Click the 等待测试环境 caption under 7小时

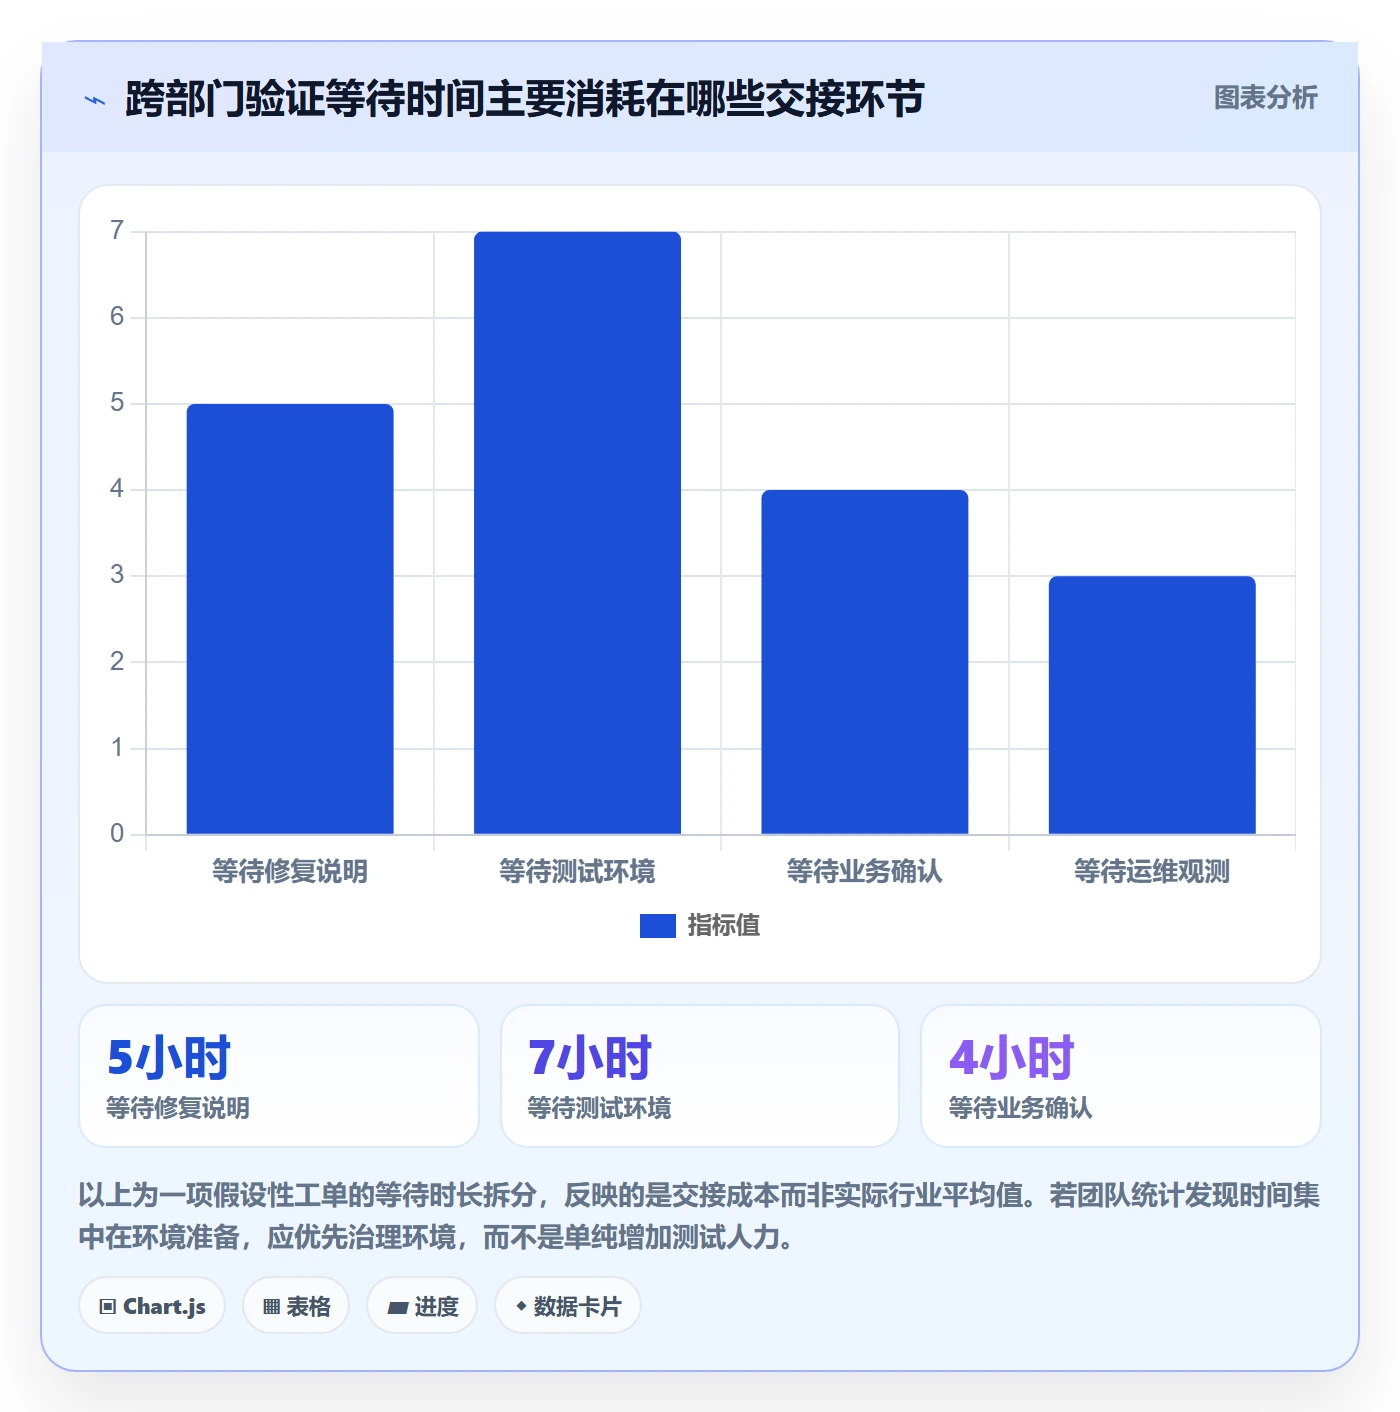(x=600, y=1108)
